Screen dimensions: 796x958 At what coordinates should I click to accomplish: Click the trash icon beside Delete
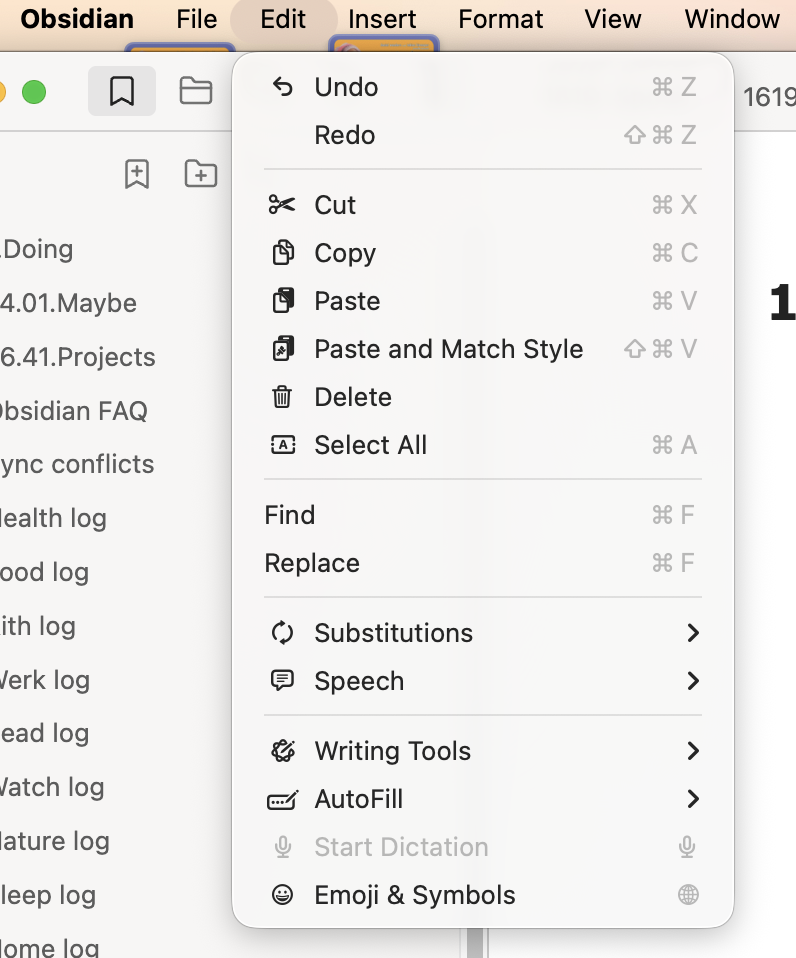pyautogui.click(x=283, y=397)
